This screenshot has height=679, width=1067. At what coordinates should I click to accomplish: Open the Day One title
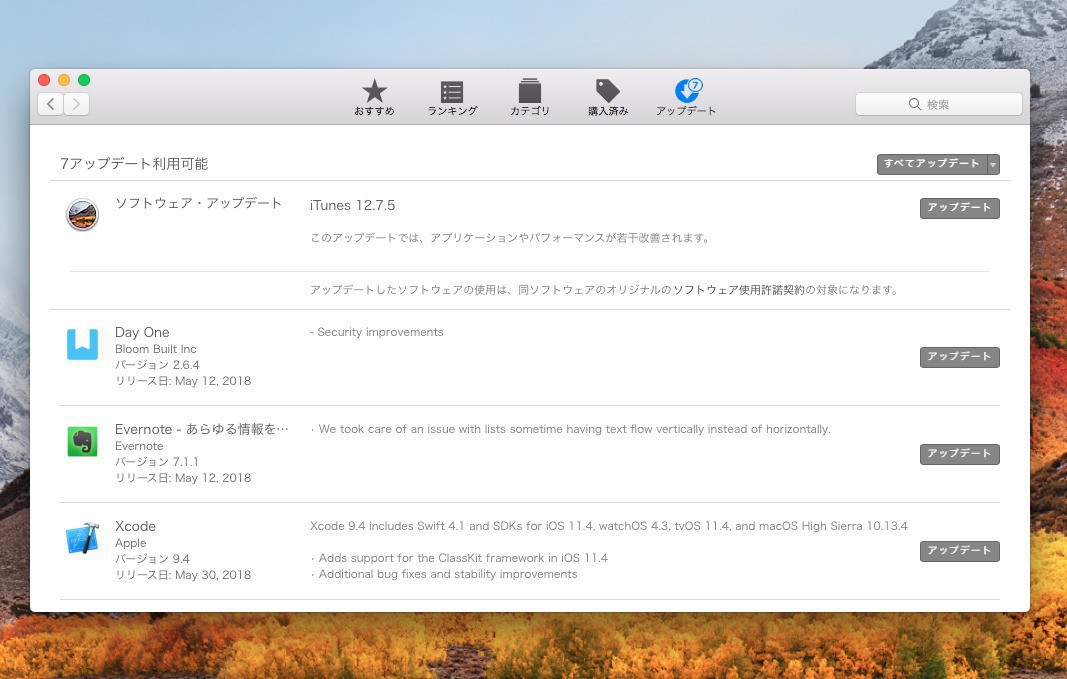pos(142,332)
